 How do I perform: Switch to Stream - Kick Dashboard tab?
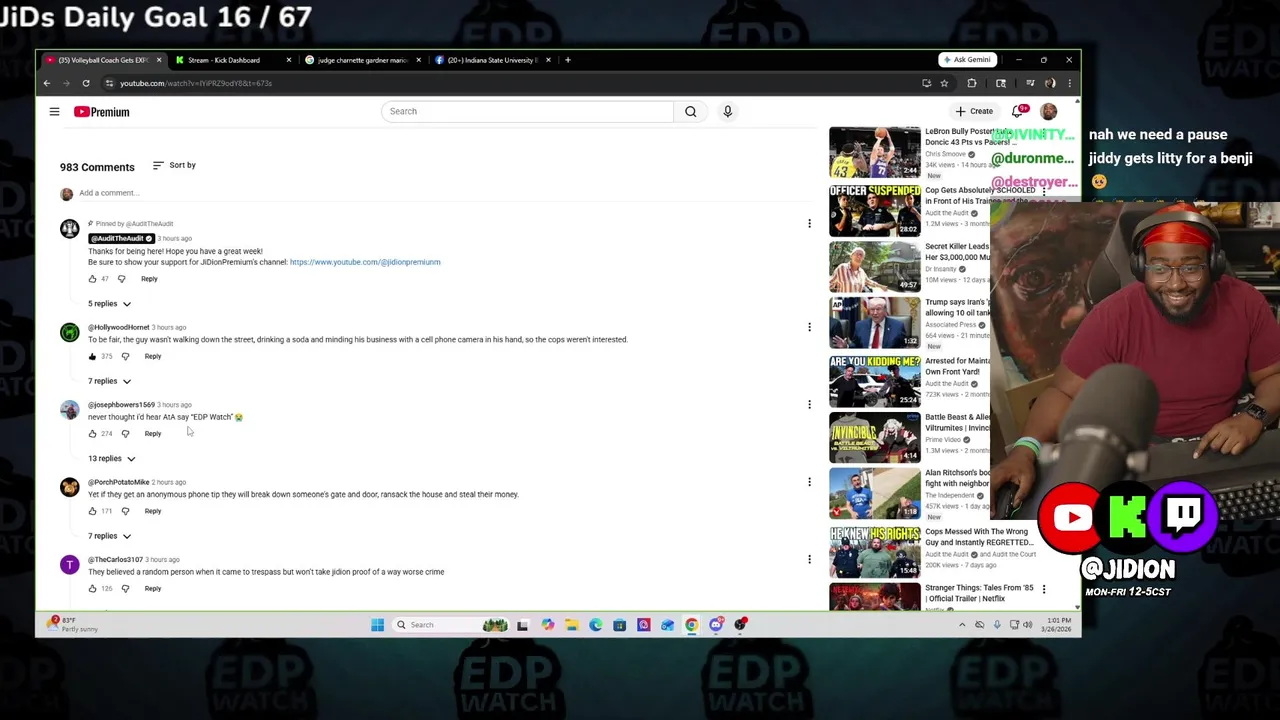click(x=230, y=60)
